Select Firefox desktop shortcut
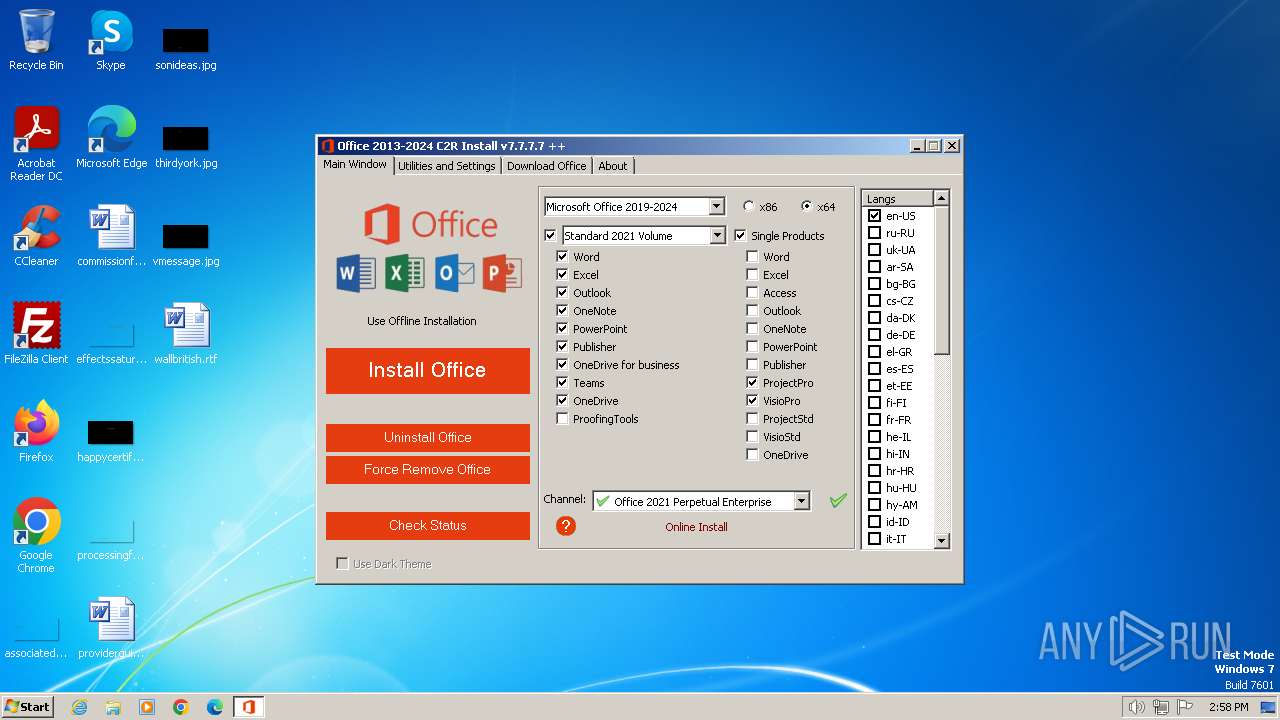 click(x=36, y=432)
